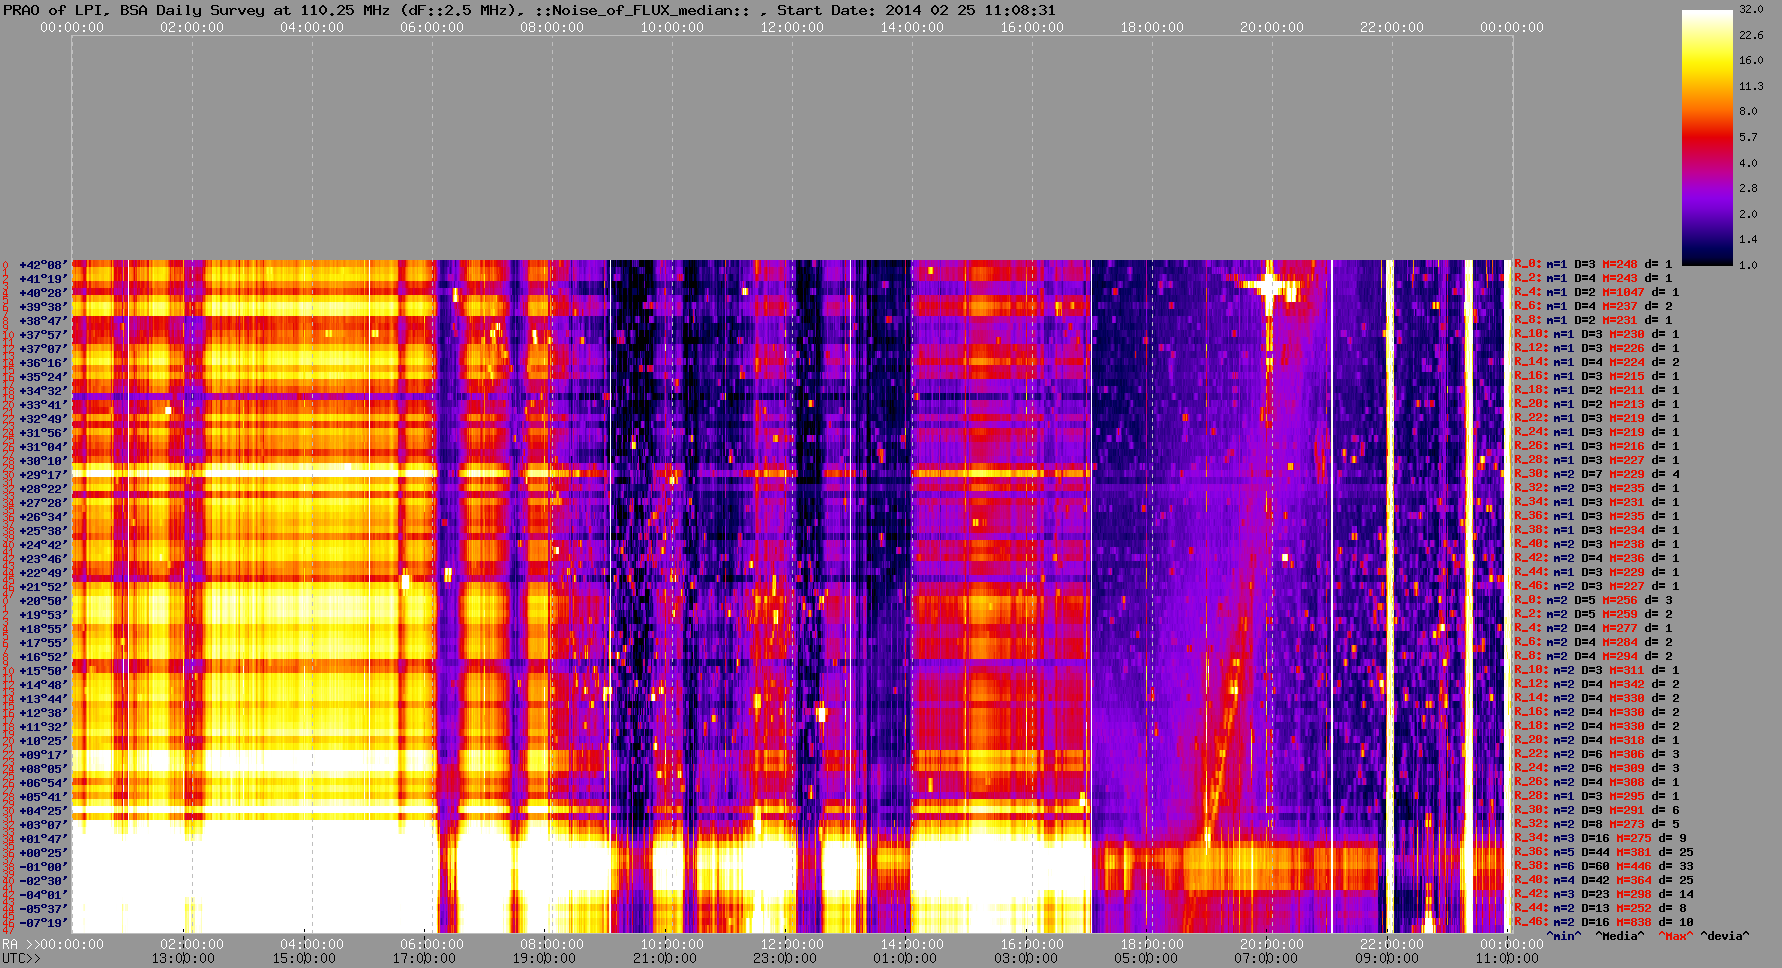Select the stats row showing M=381 d=25
The width and height of the screenshot is (1782, 968).
pos(1604,852)
